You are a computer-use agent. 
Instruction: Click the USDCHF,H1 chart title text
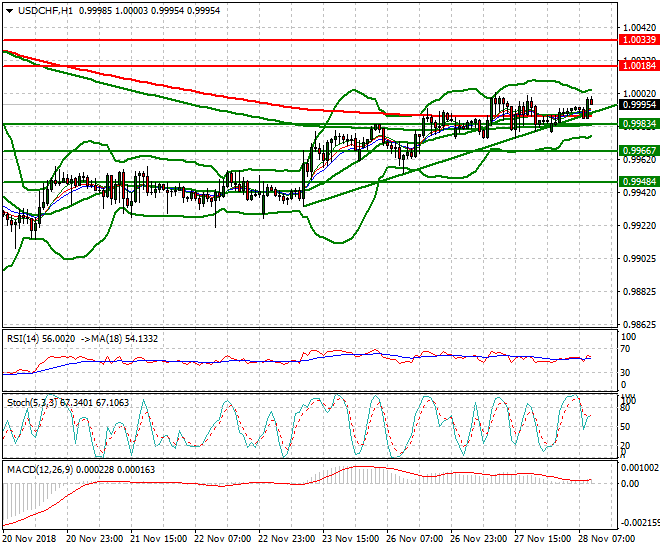point(45,11)
